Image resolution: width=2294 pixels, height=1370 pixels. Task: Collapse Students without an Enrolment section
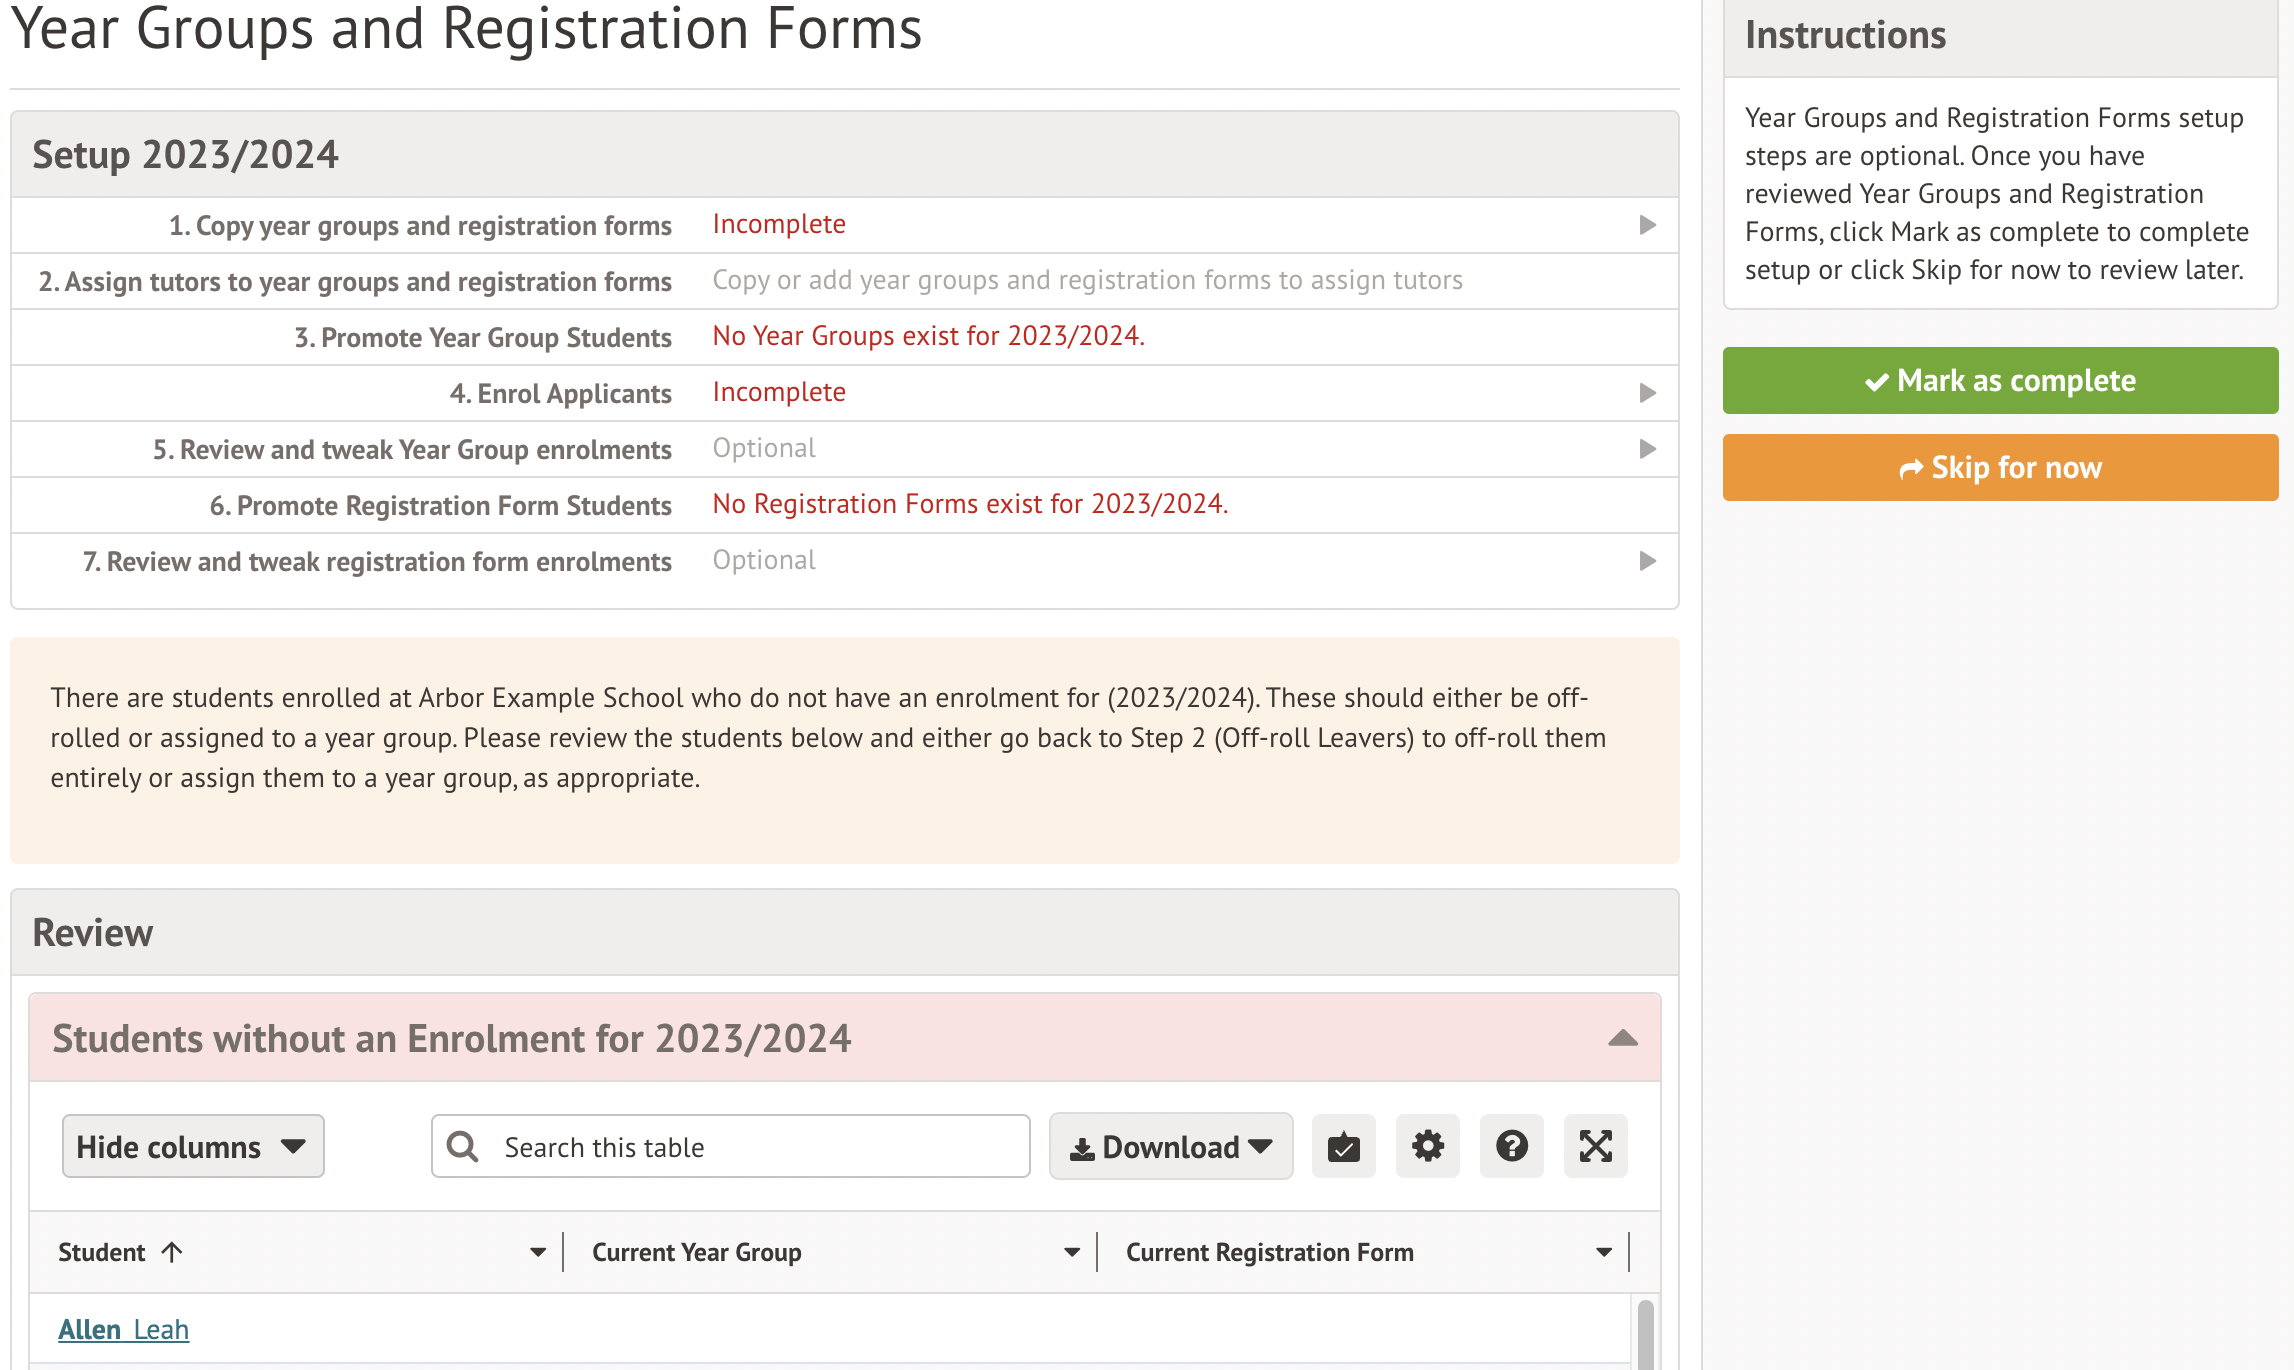(1622, 1038)
